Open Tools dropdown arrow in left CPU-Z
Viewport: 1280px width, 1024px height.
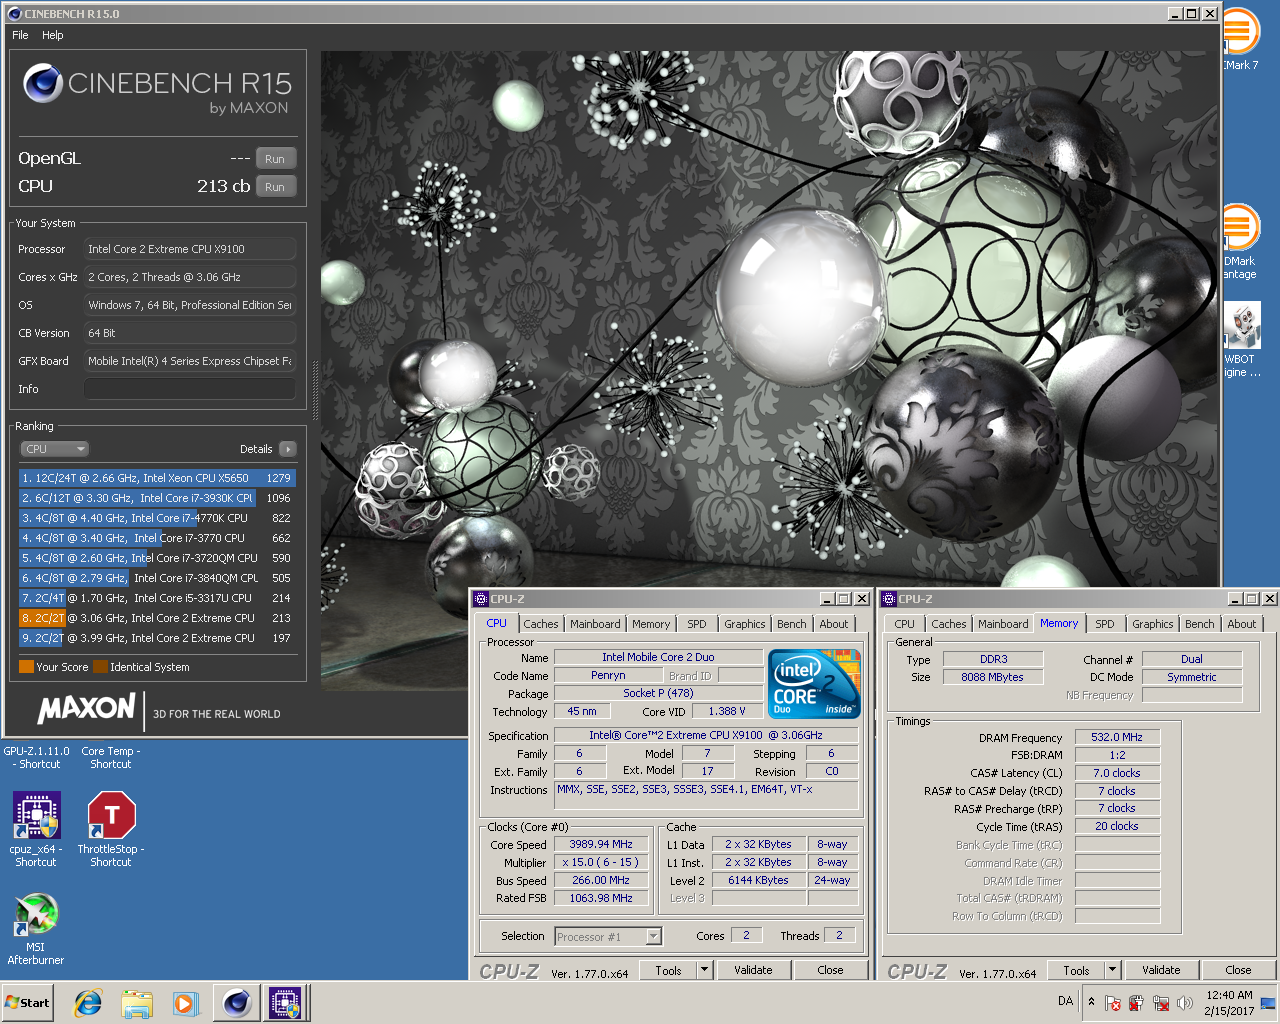pyautogui.click(x=704, y=970)
